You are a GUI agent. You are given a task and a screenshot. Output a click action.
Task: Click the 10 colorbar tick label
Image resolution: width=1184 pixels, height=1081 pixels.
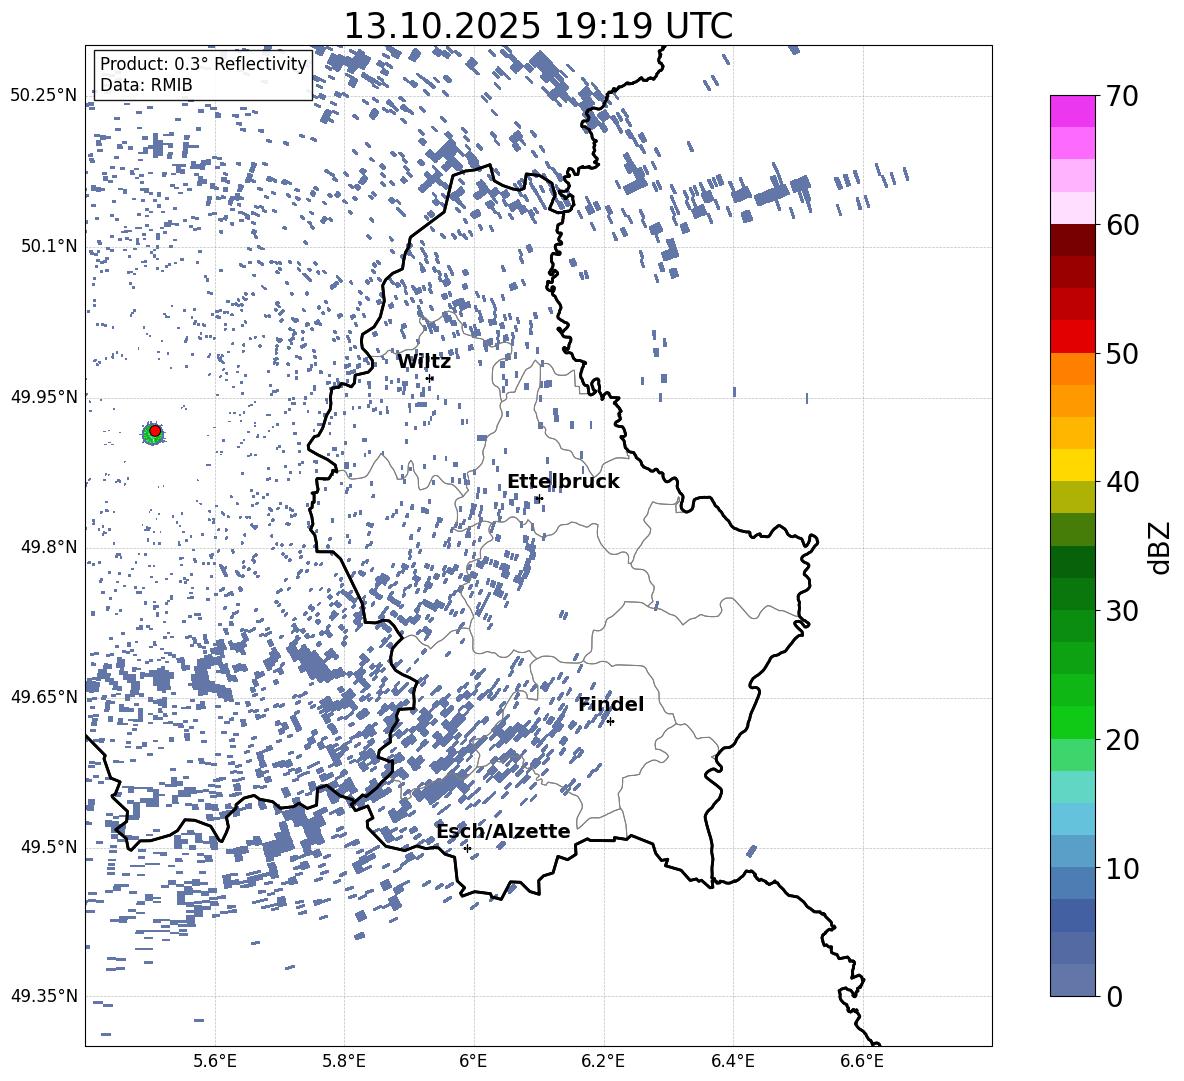[1123, 868]
